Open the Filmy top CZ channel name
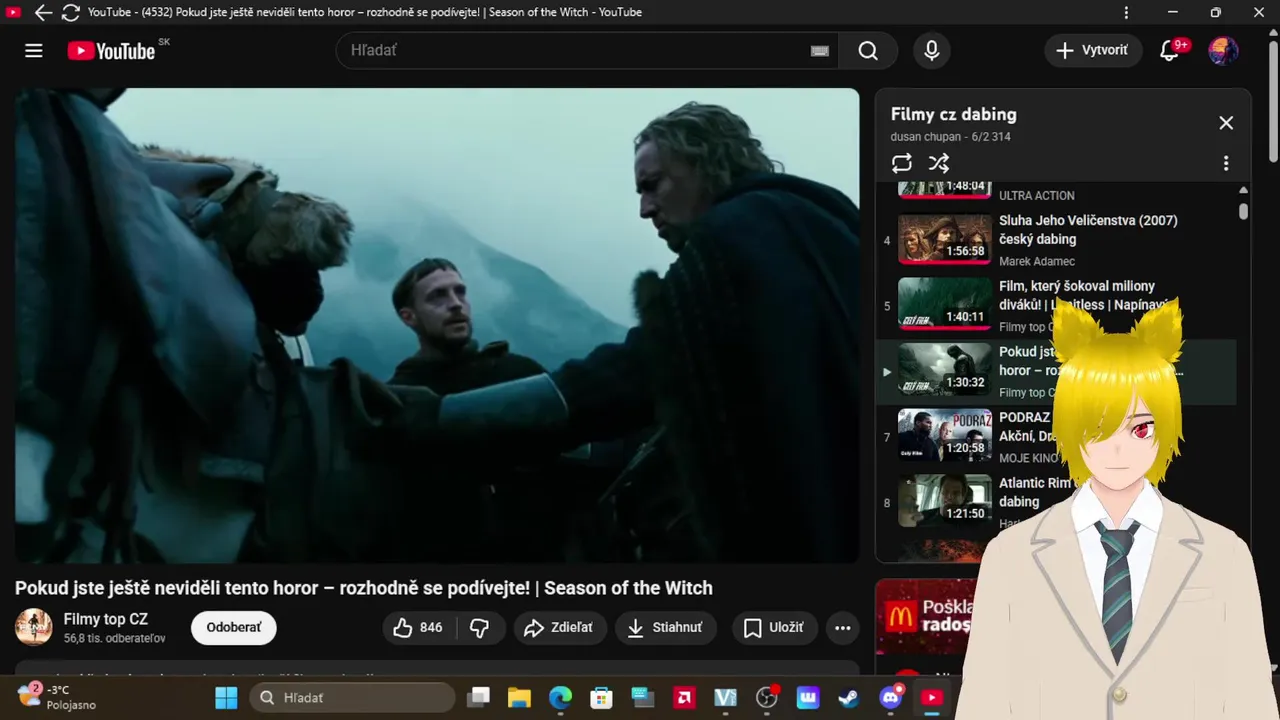1280x720 pixels. (105, 619)
